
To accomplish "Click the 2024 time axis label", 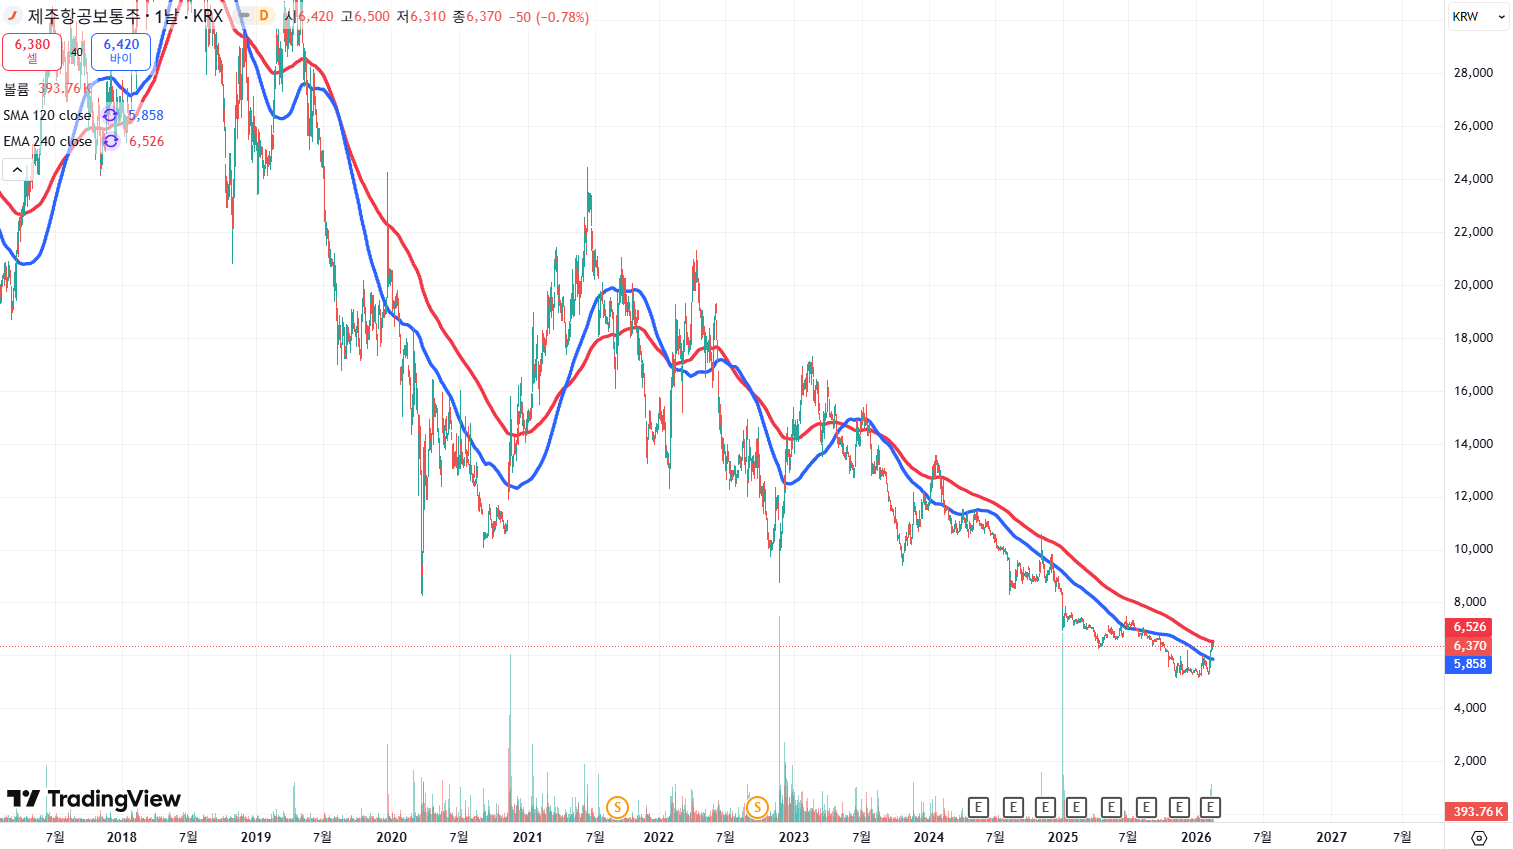I will (x=929, y=837).
